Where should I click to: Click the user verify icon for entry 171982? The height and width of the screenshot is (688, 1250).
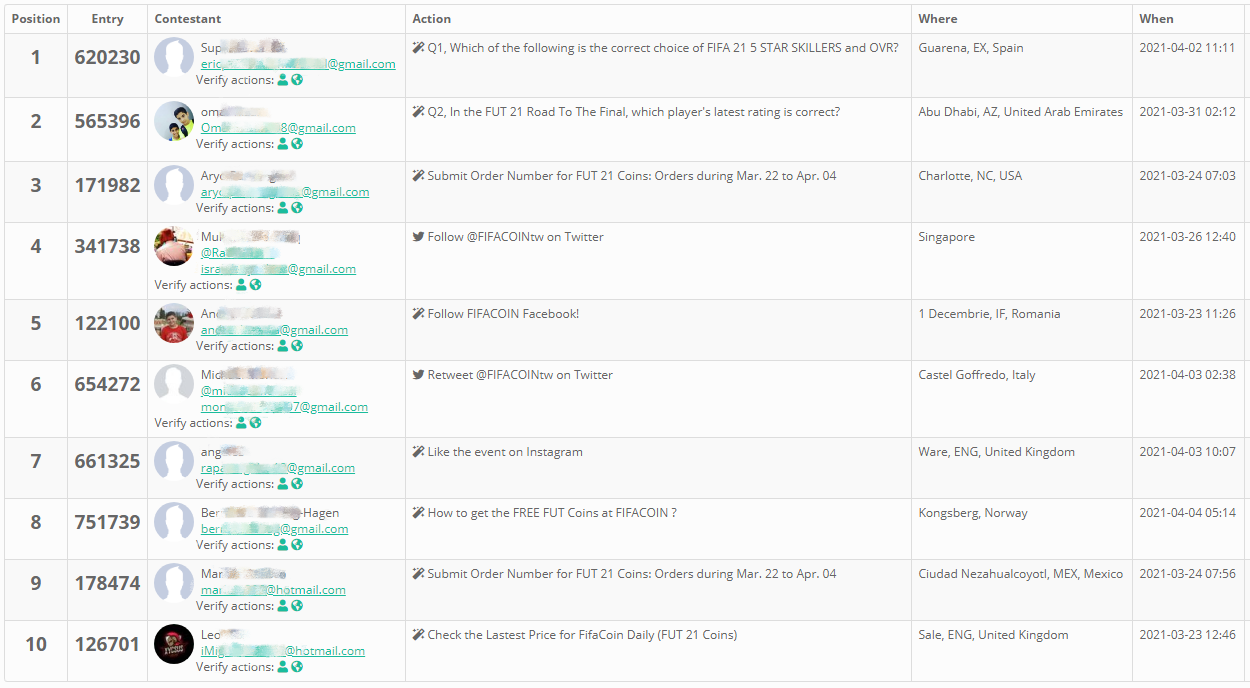(283, 208)
